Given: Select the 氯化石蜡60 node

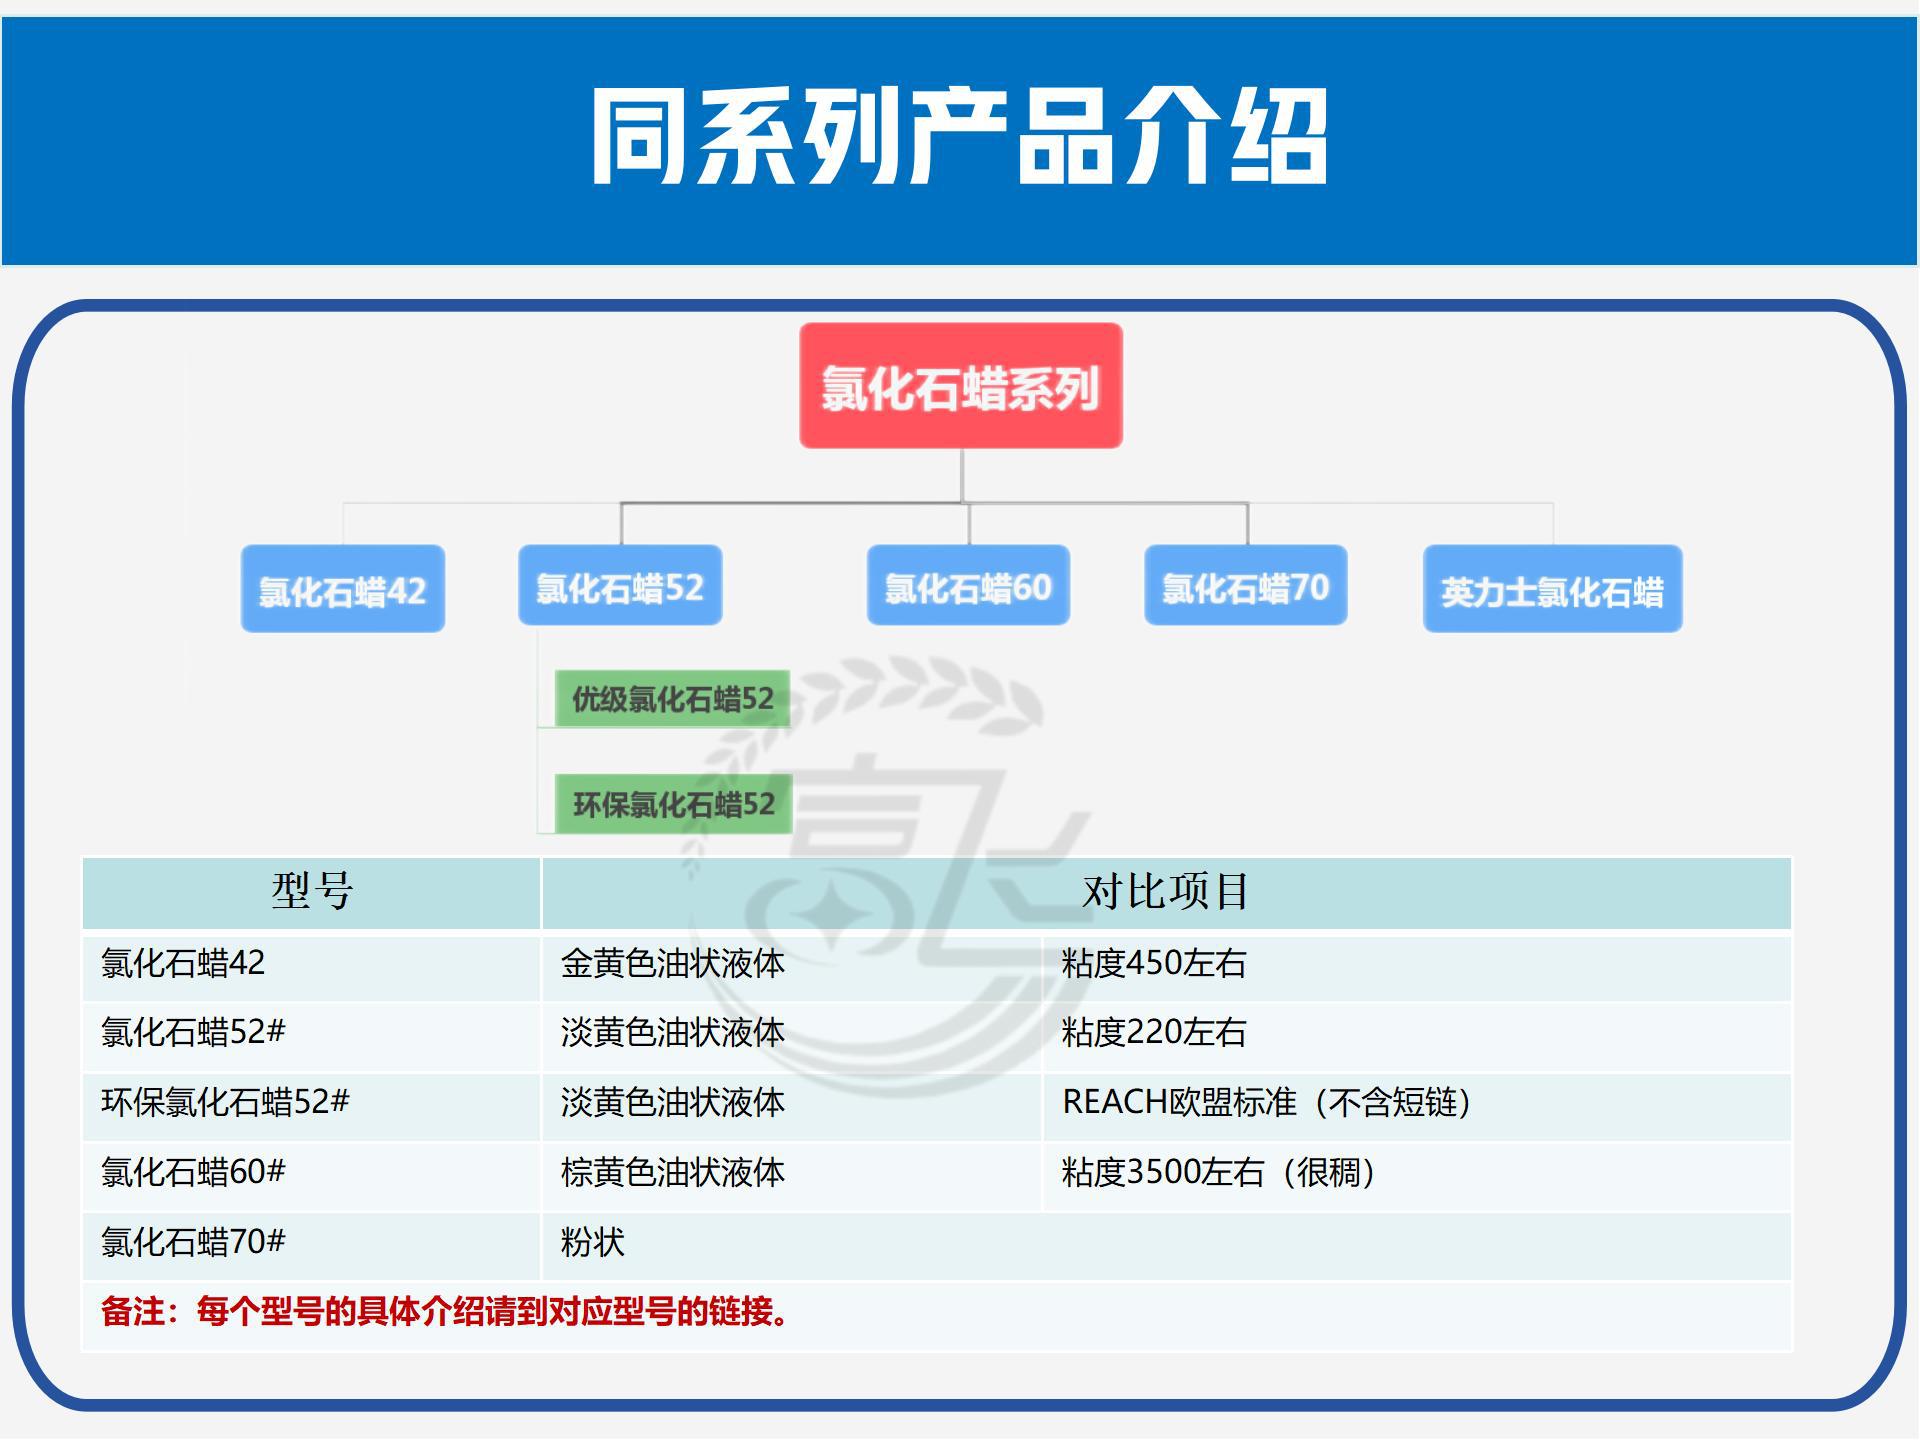Looking at the screenshot, I should click(968, 586).
